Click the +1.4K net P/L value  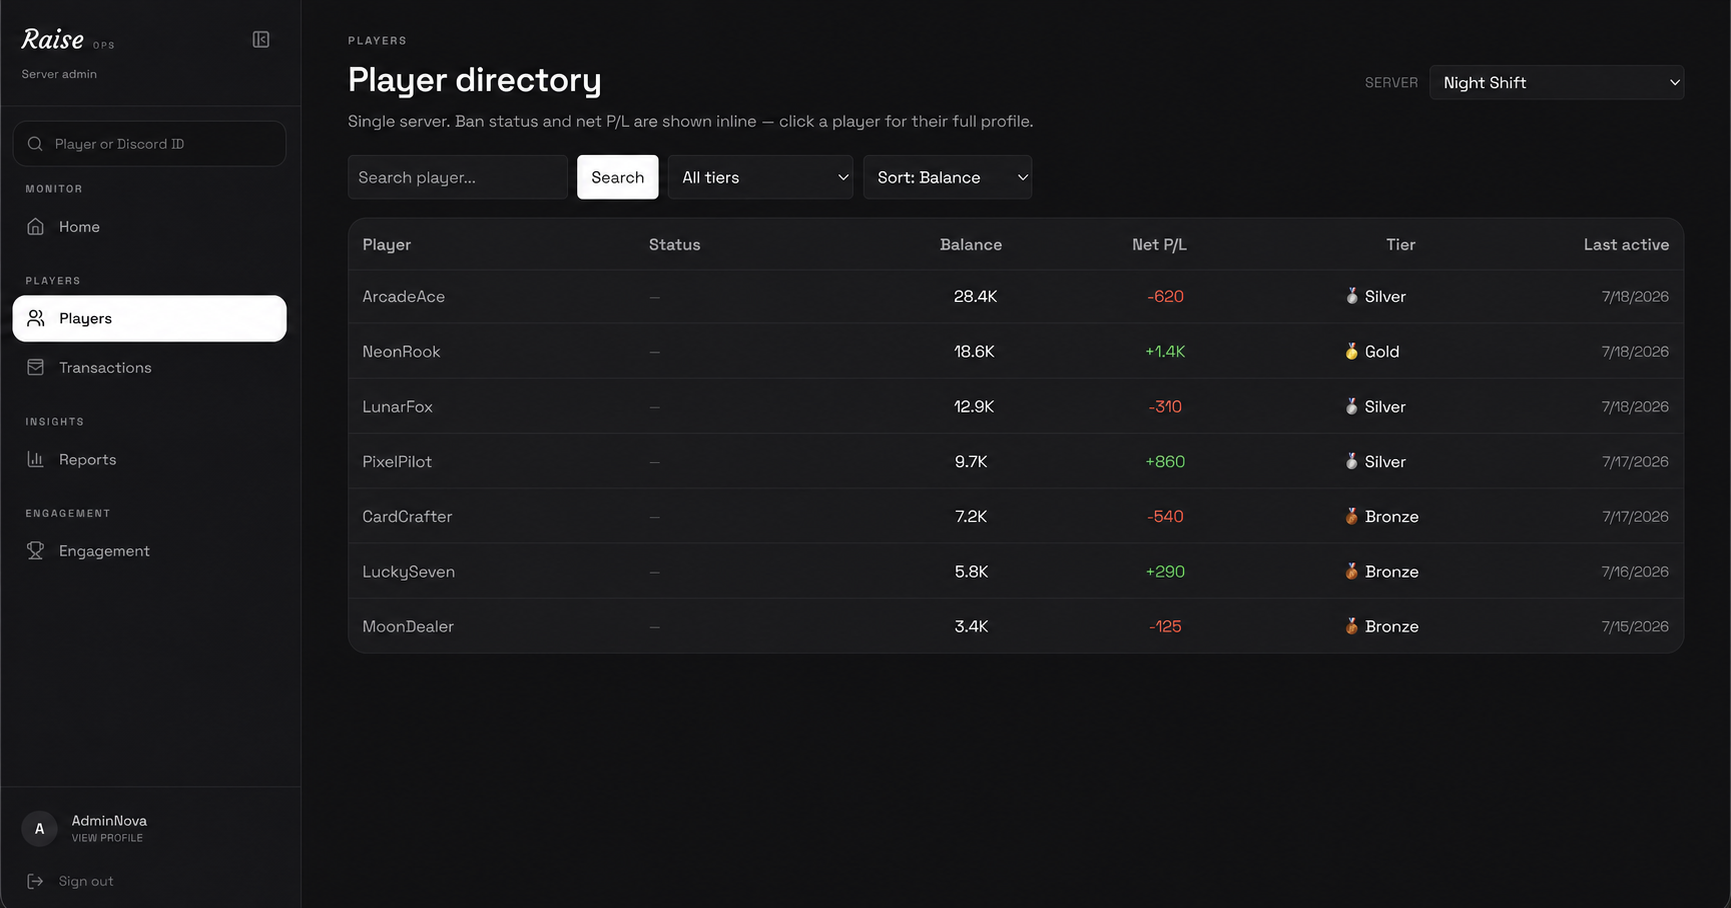1165,351
